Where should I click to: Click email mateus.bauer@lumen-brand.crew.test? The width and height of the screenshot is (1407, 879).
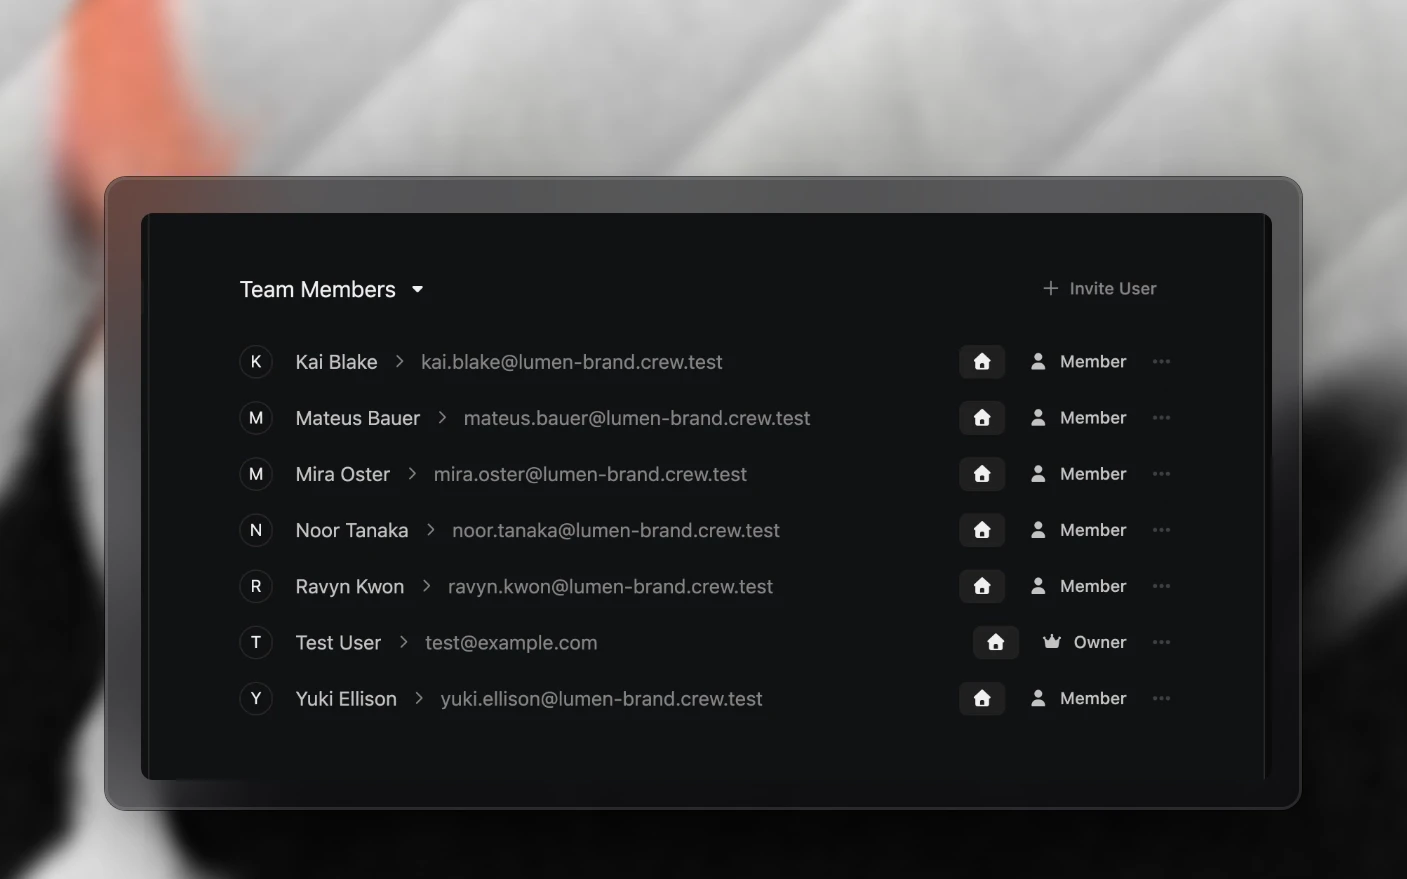[x=637, y=418]
